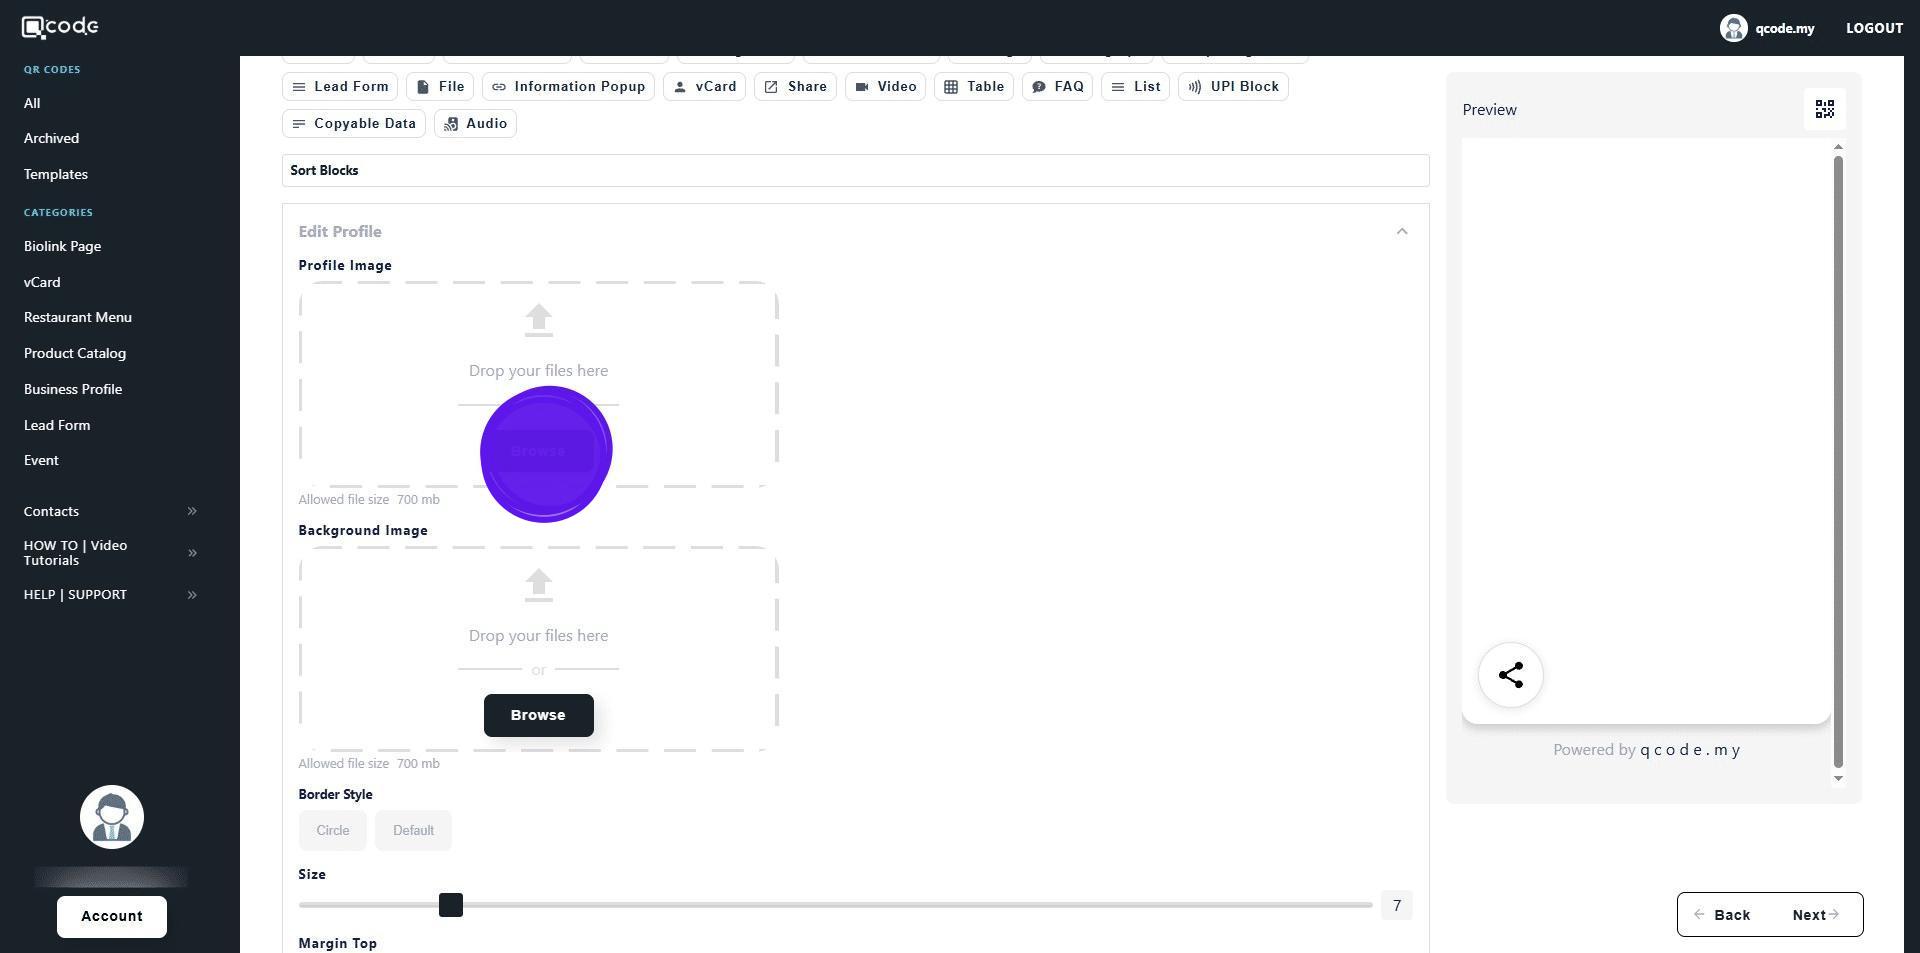Screen dimensions: 1920x953
Task: Add a UPI Block
Action: [x=1233, y=87]
